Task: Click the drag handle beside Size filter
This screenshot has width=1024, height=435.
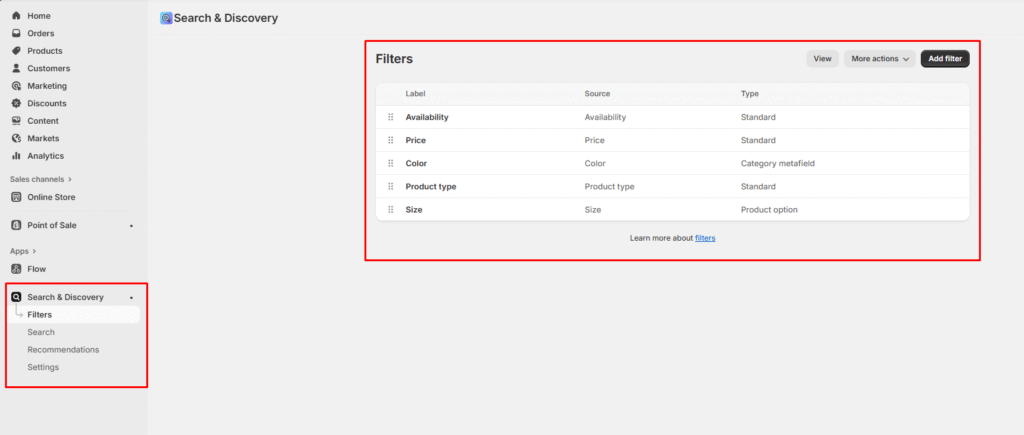Action: click(x=391, y=209)
